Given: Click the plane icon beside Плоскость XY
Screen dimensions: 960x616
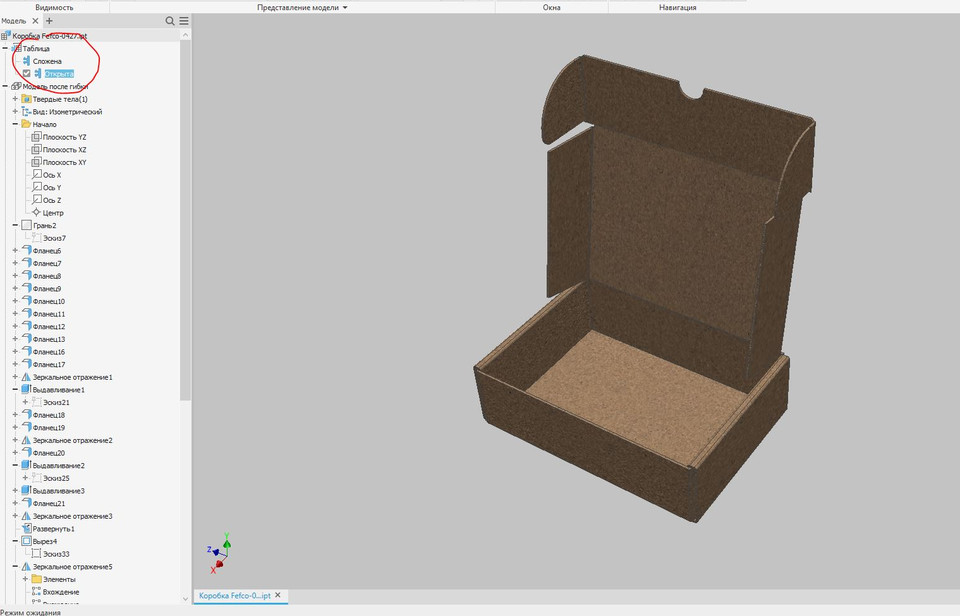Looking at the screenshot, I should 36,163.
